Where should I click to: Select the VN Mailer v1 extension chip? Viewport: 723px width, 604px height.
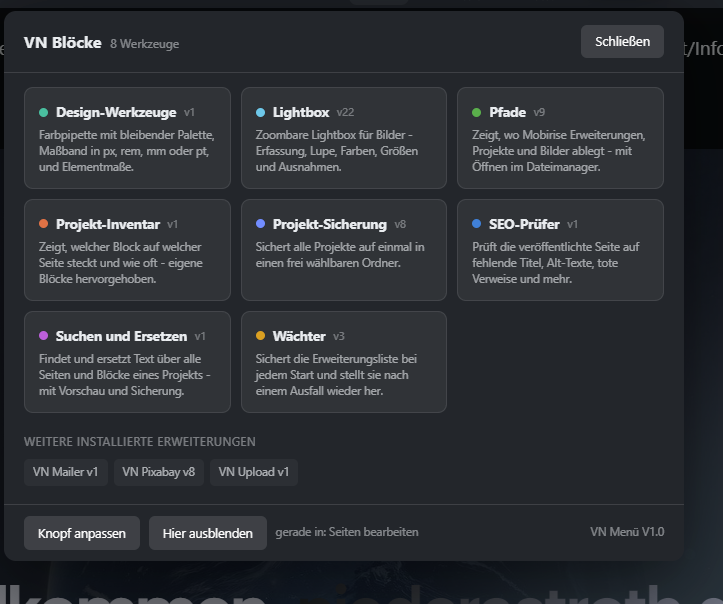65,472
